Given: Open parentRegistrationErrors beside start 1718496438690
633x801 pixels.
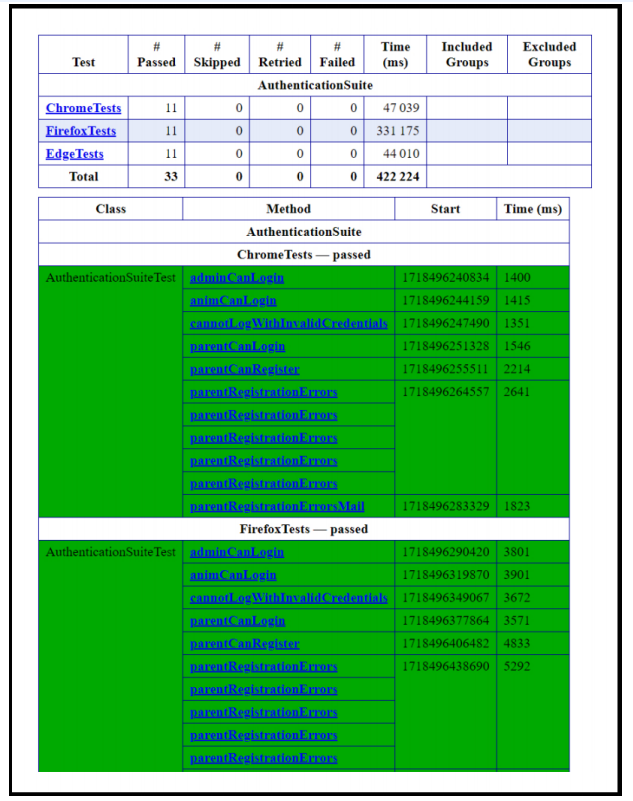Looking at the screenshot, I should [264, 667].
